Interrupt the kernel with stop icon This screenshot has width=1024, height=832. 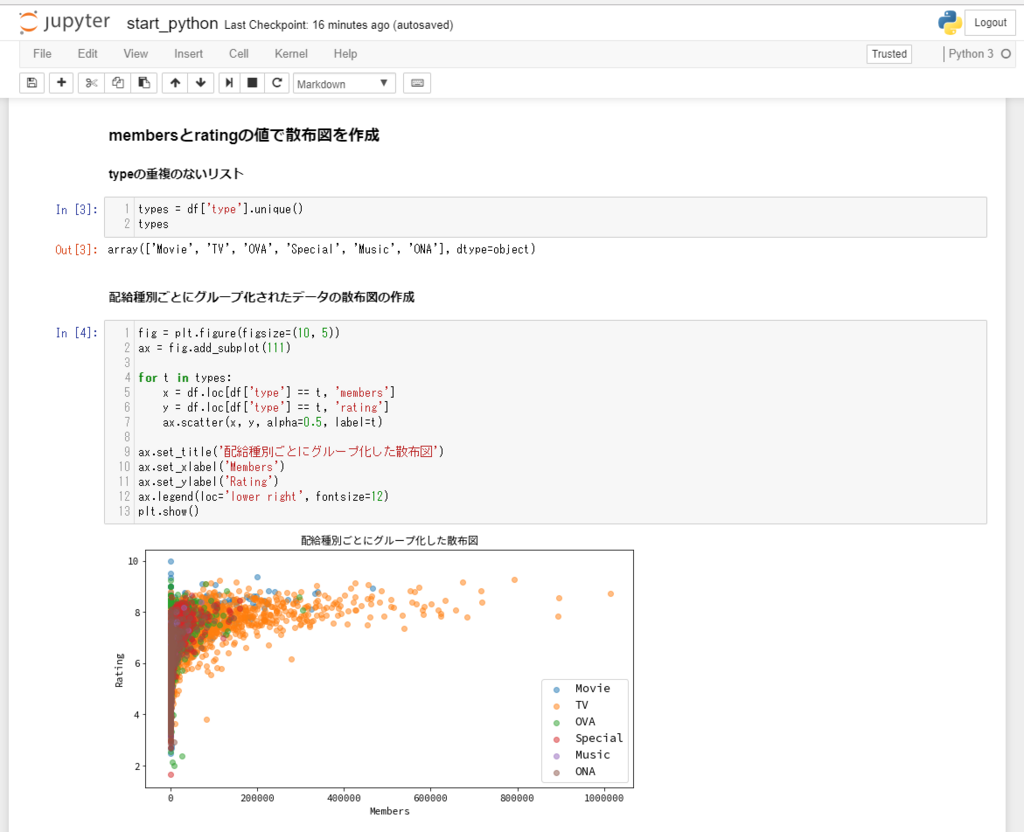[x=252, y=83]
